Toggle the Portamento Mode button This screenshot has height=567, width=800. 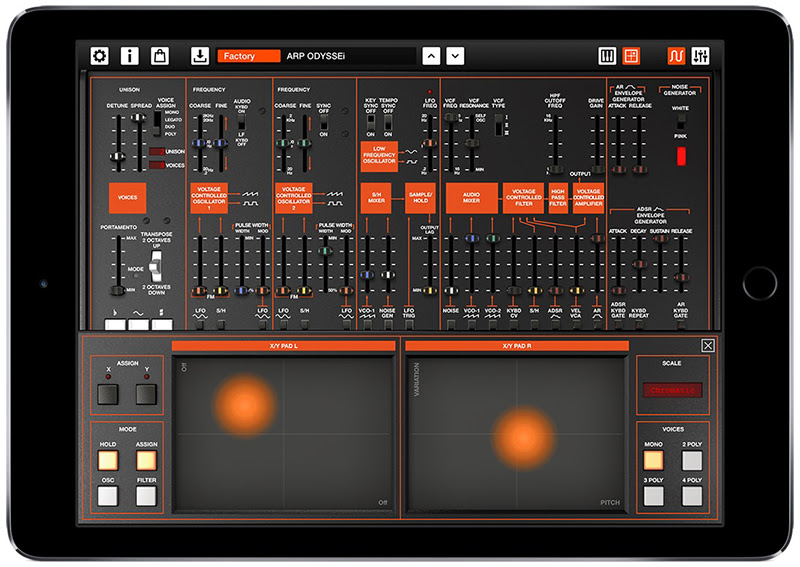[136, 276]
